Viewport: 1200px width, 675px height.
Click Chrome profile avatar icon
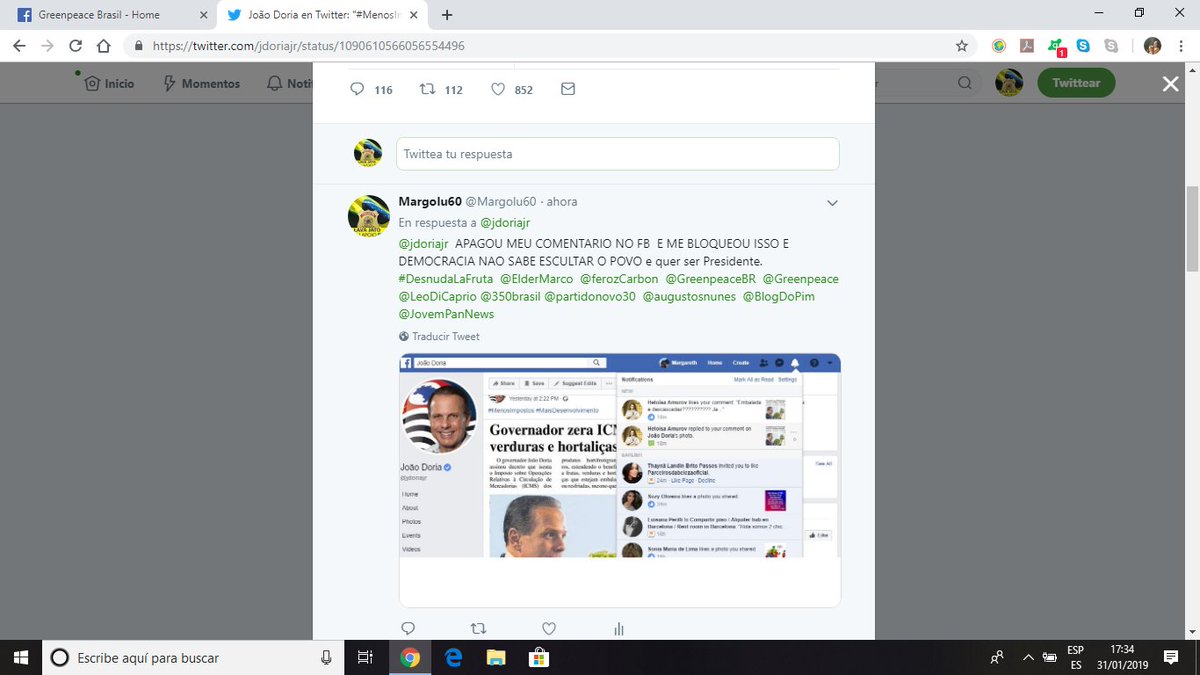(1152, 46)
